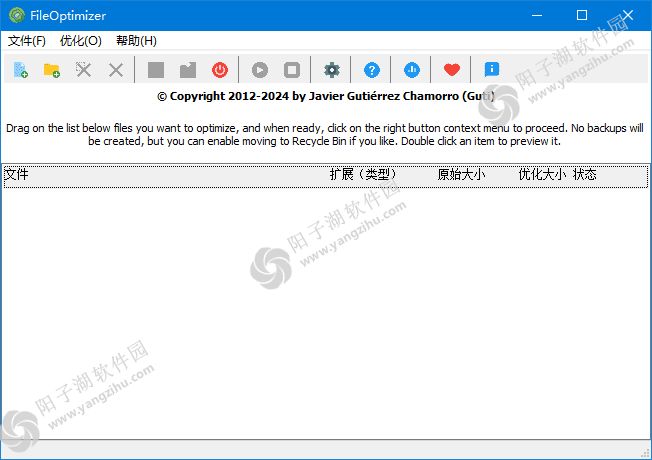Click the red heart donate icon
652x460 pixels.
click(452, 70)
